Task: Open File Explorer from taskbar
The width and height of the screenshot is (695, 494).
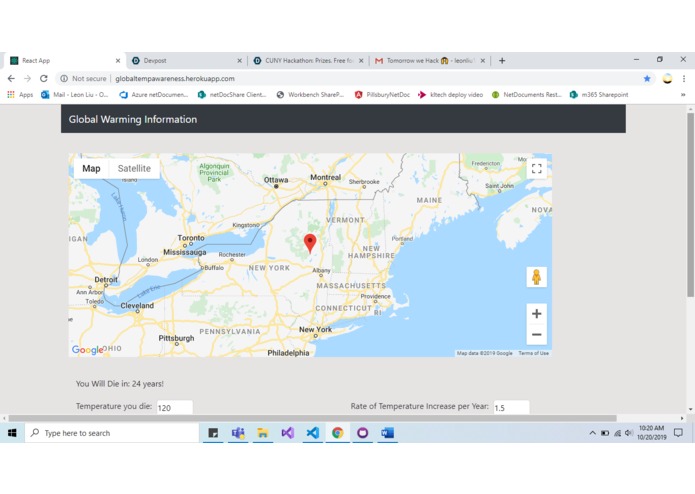Action: coord(263,433)
